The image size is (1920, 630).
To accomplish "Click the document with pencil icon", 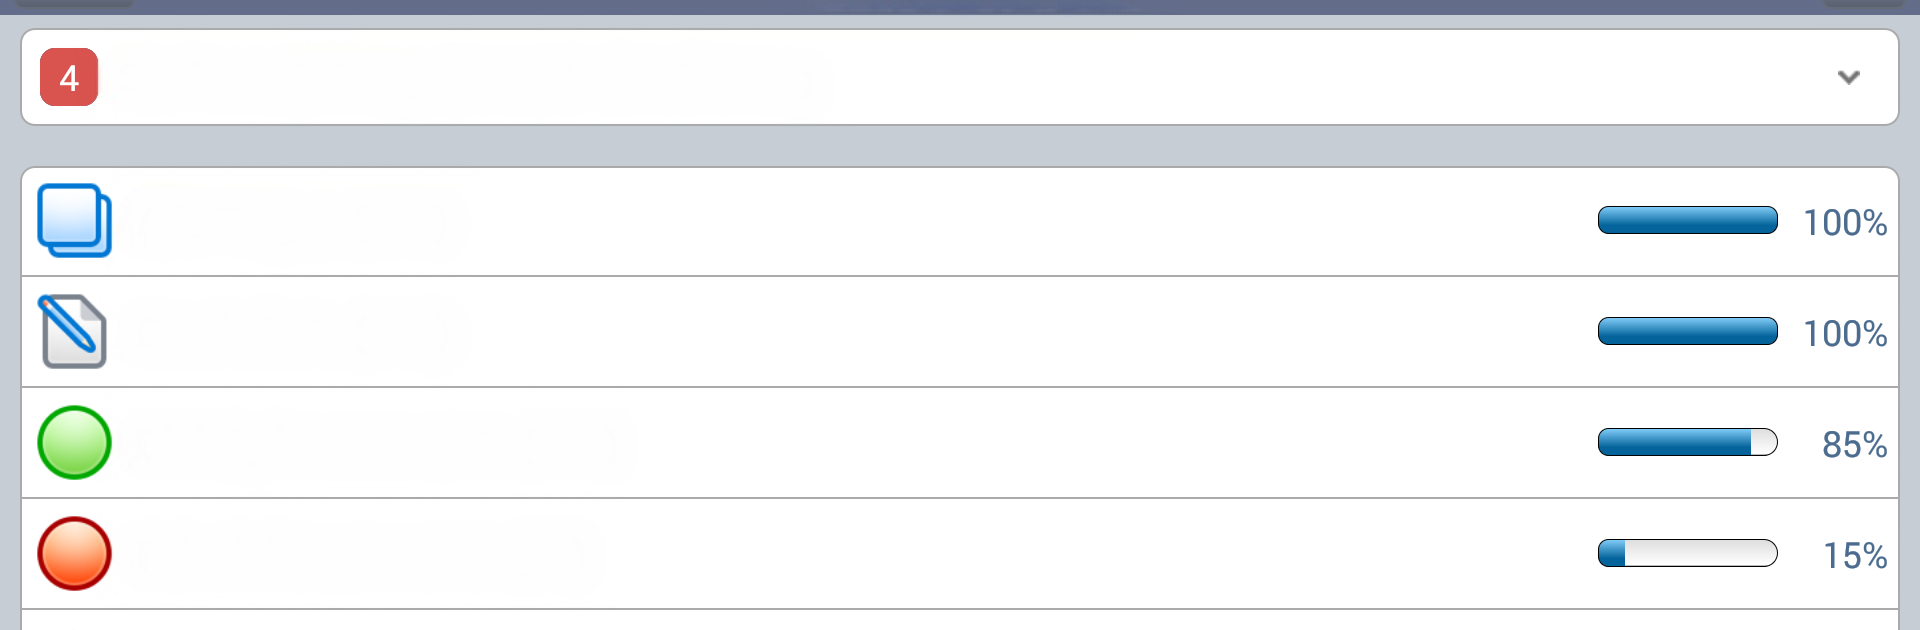I will (73, 331).
